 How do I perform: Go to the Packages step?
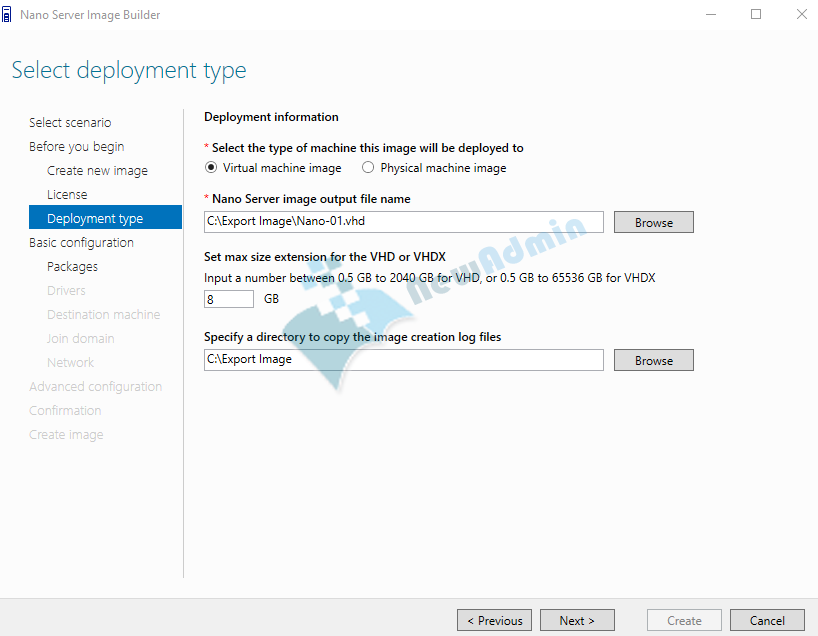(72, 267)
